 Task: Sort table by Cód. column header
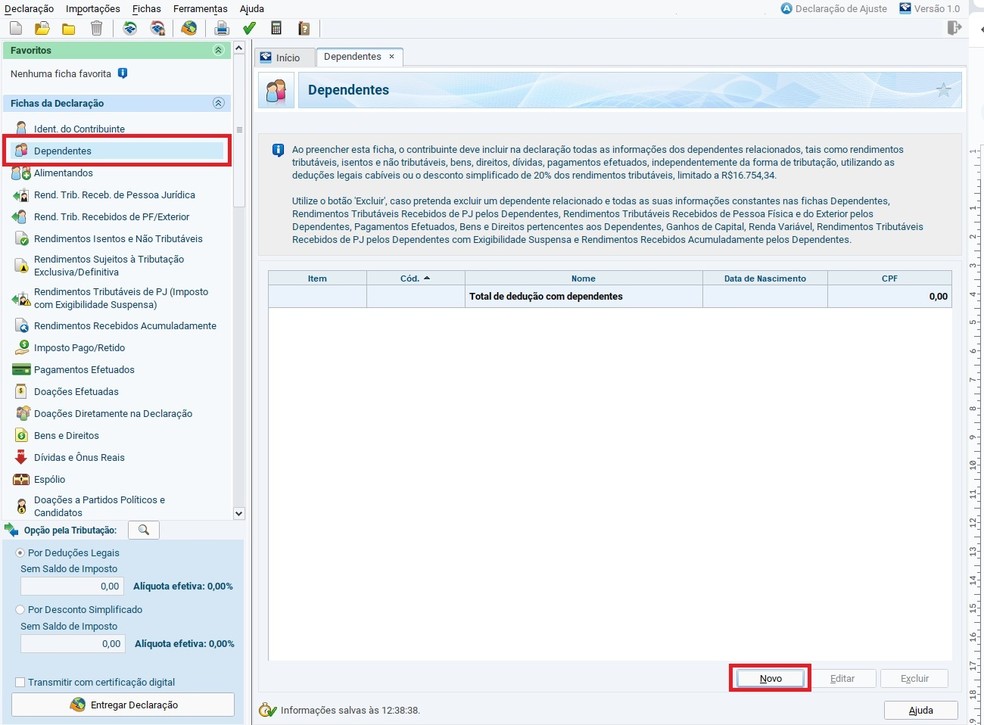coord(415,278)
